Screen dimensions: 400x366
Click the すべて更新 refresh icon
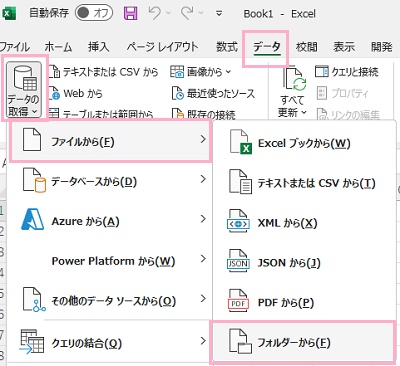pos(294,79)
